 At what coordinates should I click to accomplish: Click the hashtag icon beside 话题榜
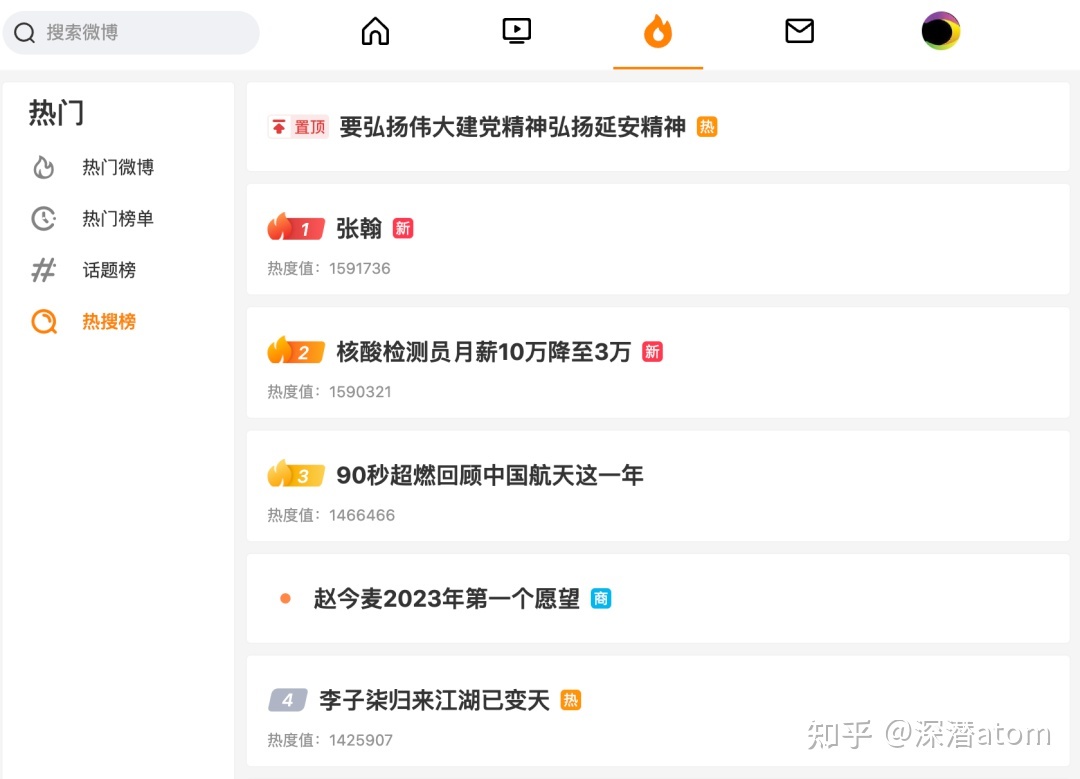click(43, 270)
